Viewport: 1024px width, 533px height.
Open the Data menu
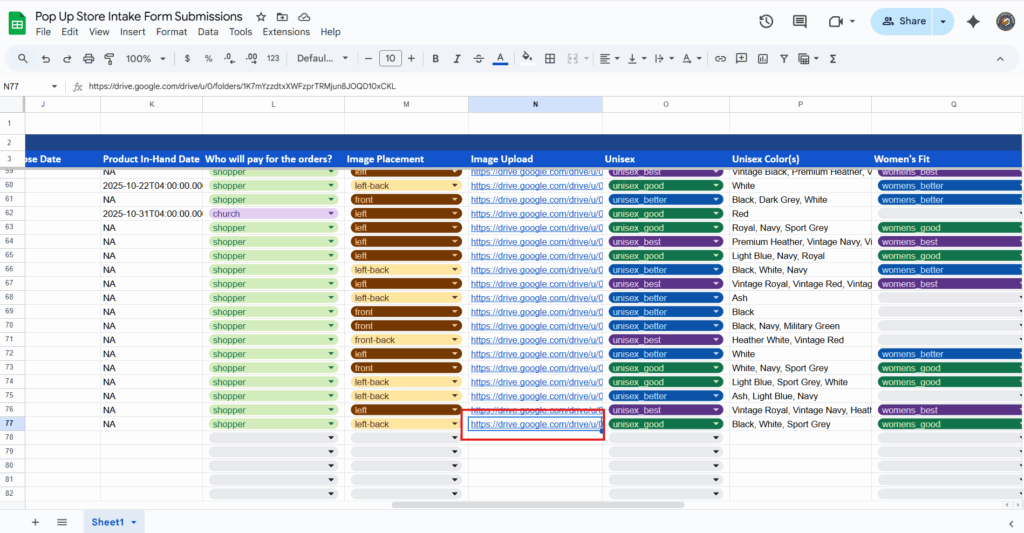pos(208,32)
